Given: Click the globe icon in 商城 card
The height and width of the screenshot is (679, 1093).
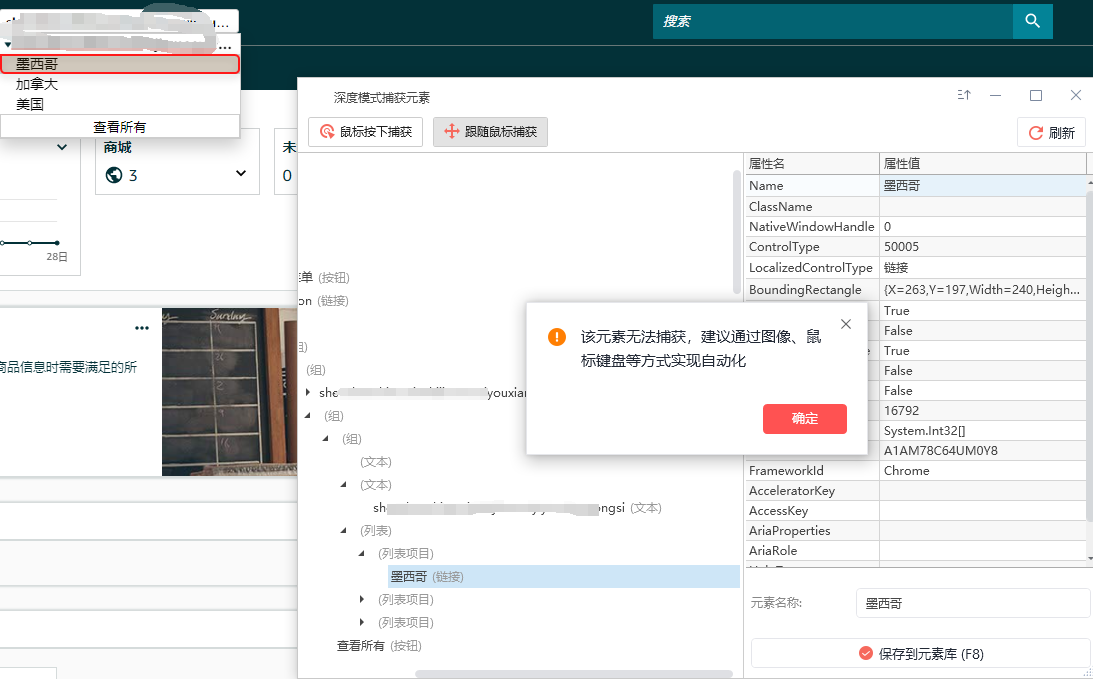Looking at the screenshot, I should pos(114,175).
